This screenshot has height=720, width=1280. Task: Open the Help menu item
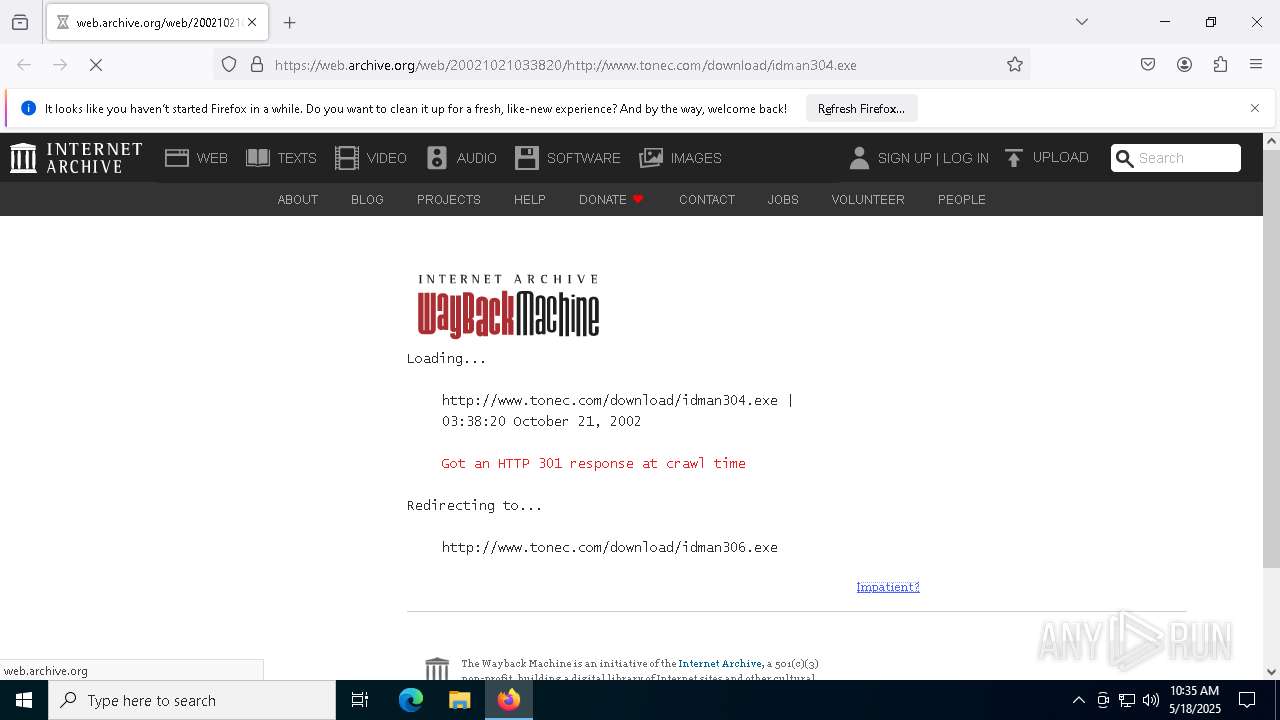coord(529,199)
